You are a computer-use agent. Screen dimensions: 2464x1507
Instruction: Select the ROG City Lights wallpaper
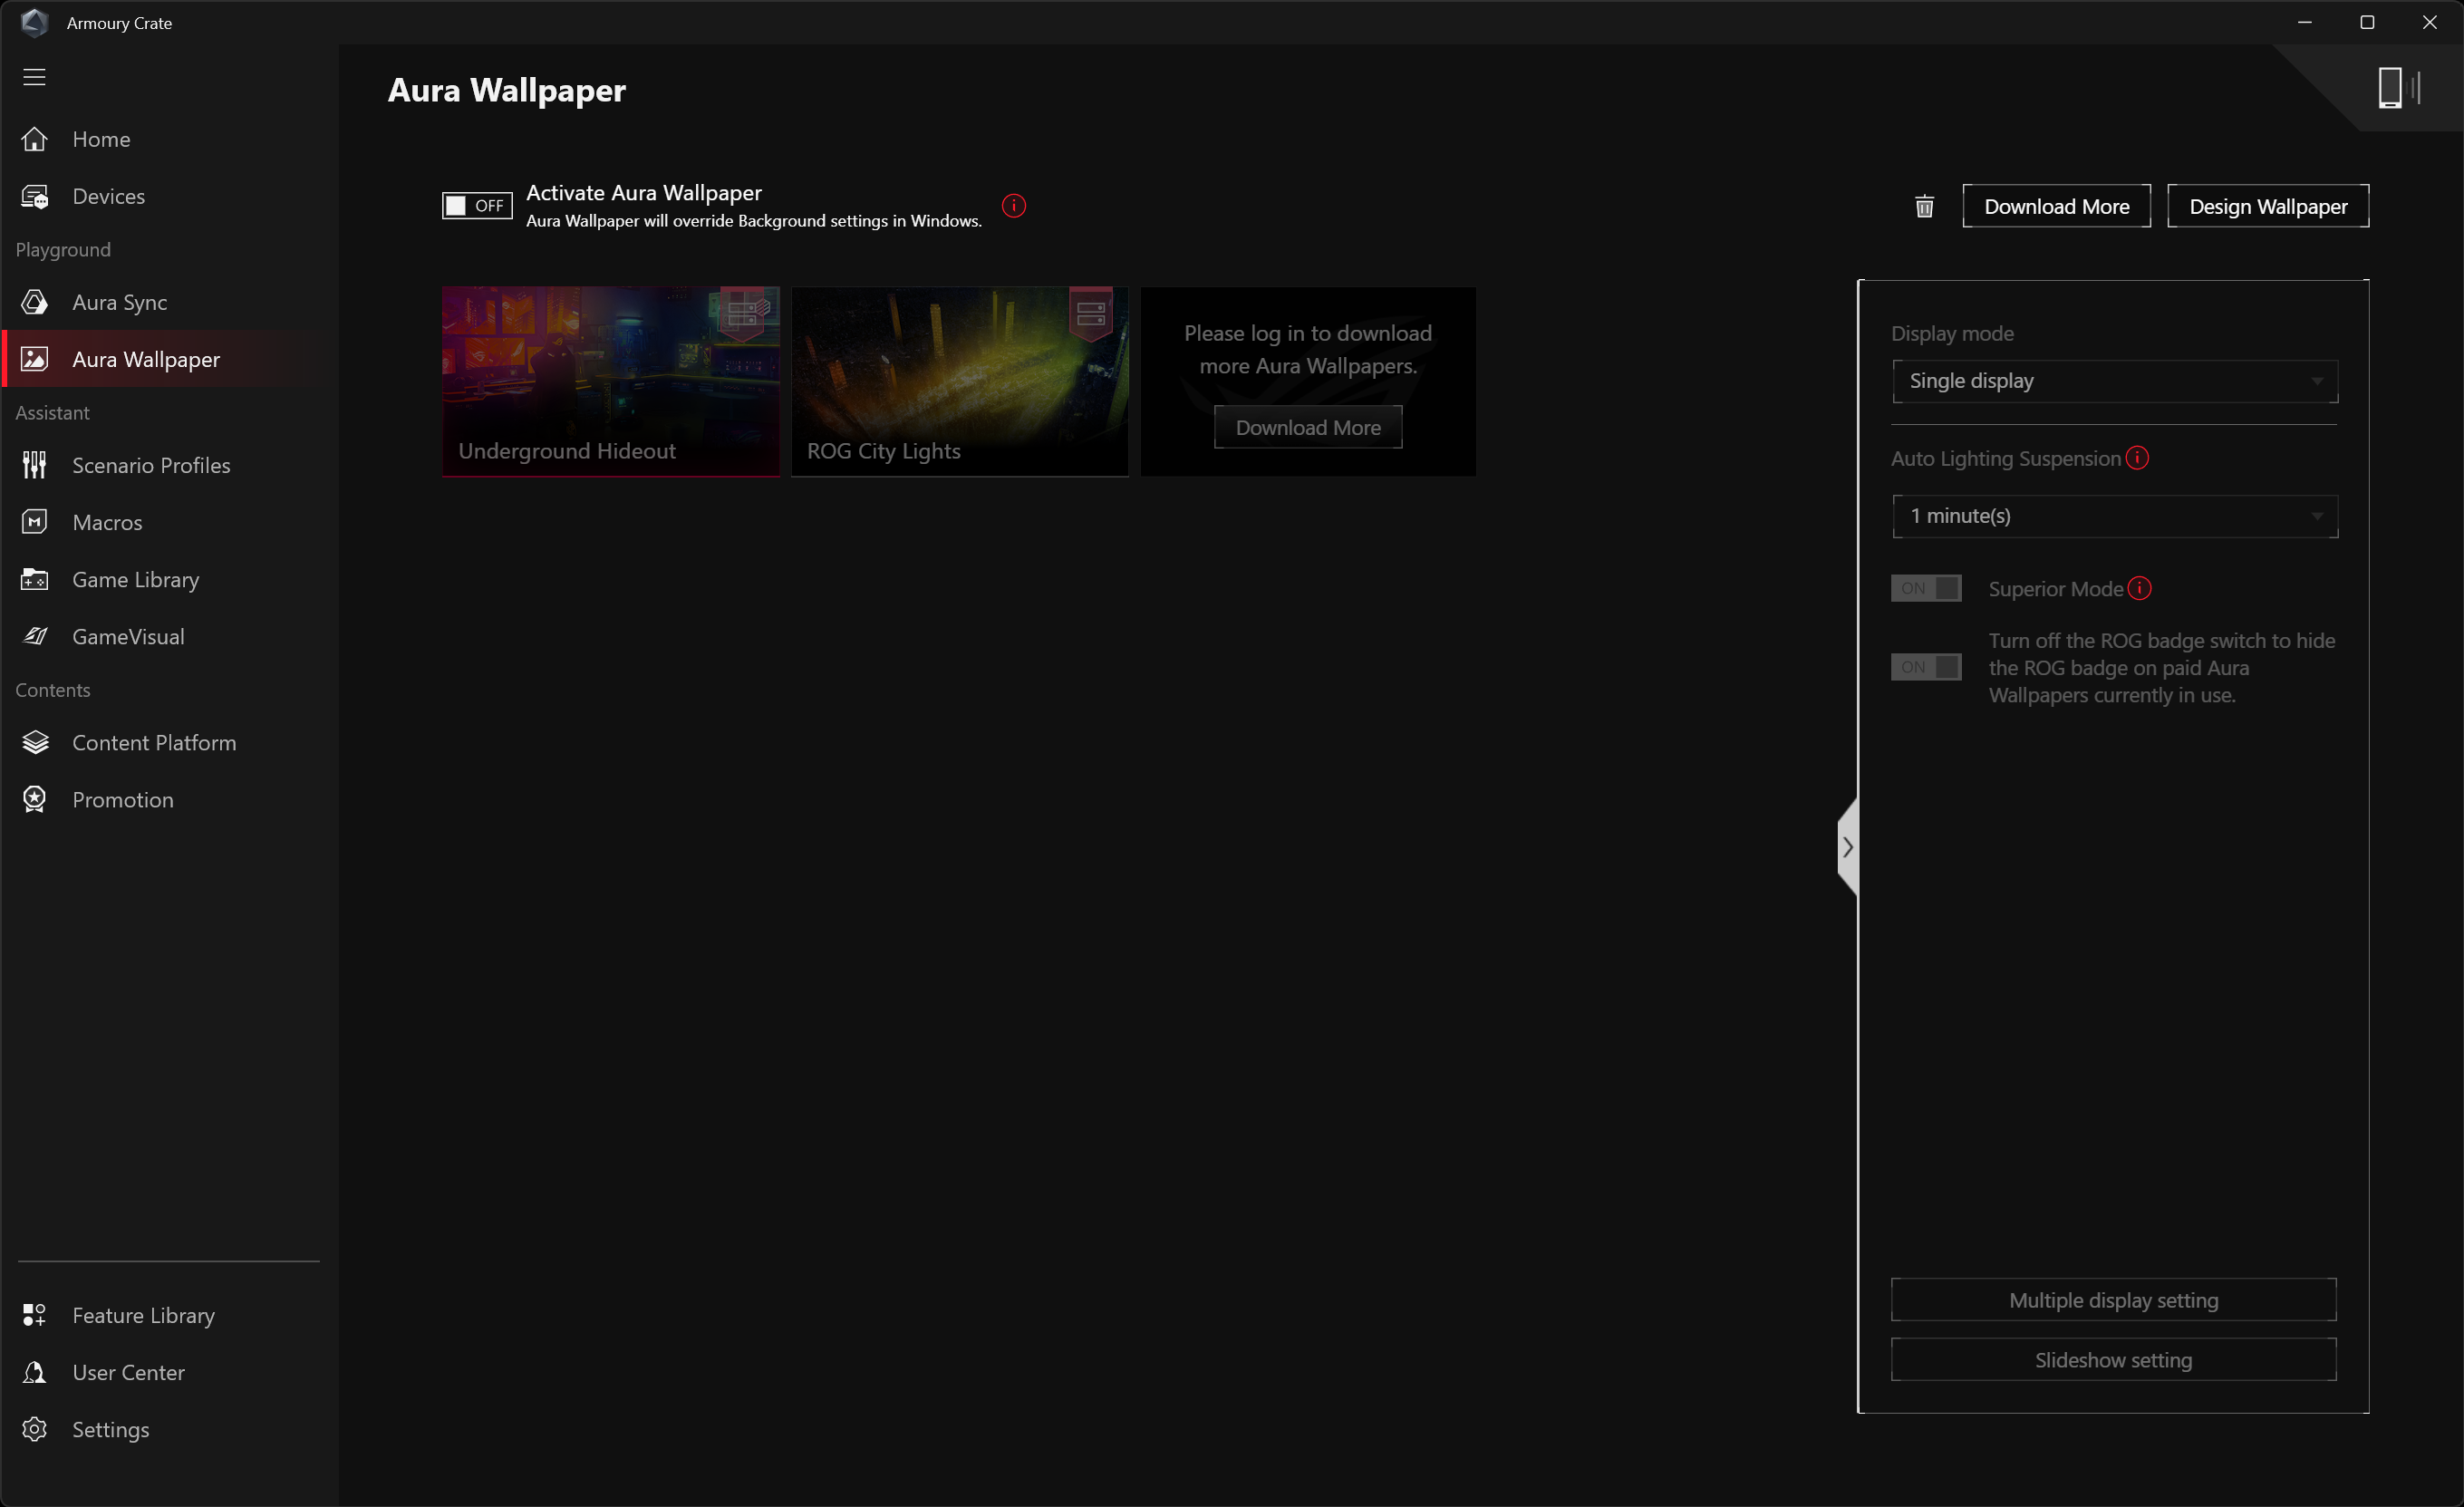(959, 381)
